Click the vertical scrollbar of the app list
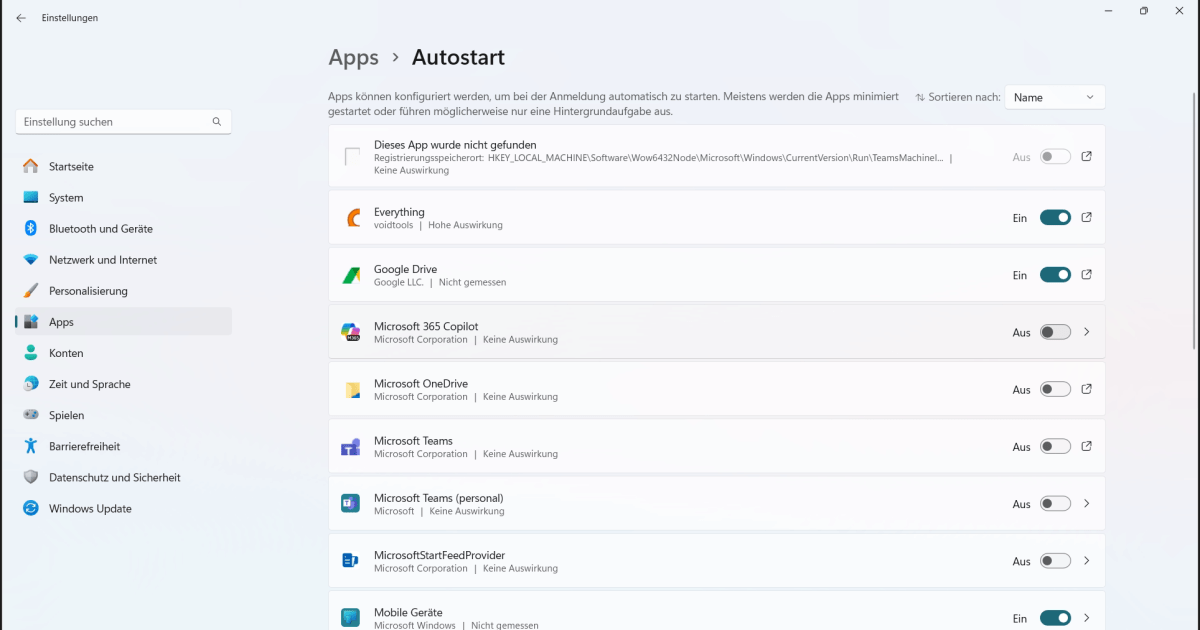Viewport: 1200px width, 630px height. tap(1195, 220)
